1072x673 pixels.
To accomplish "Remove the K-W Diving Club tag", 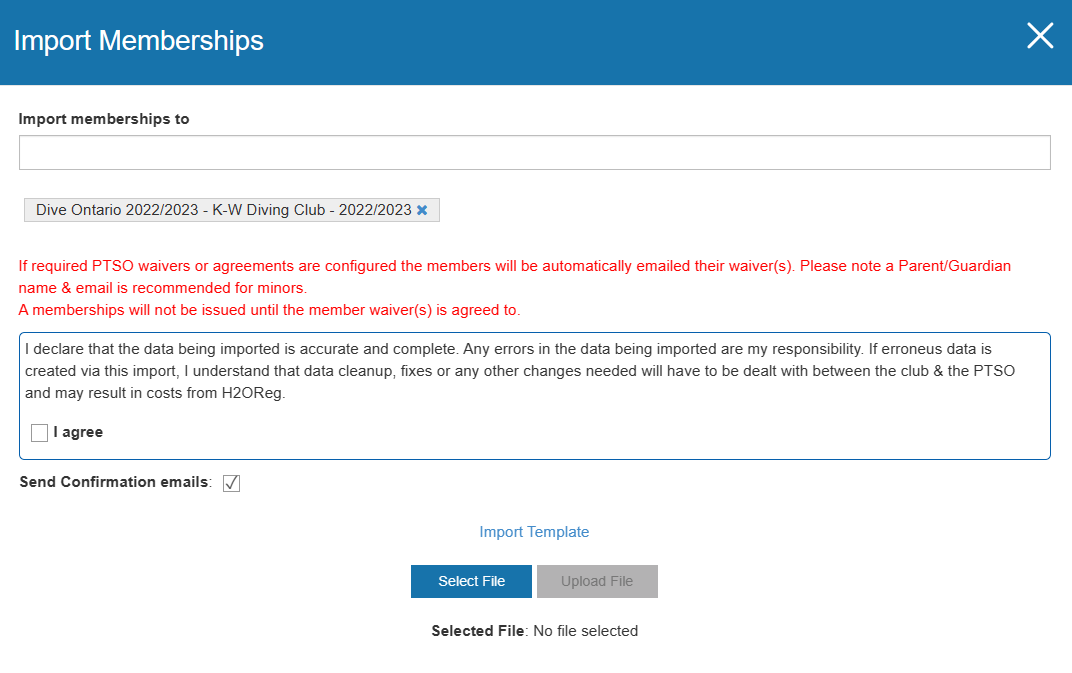I will pyautogui.click(x=422, y=210).
